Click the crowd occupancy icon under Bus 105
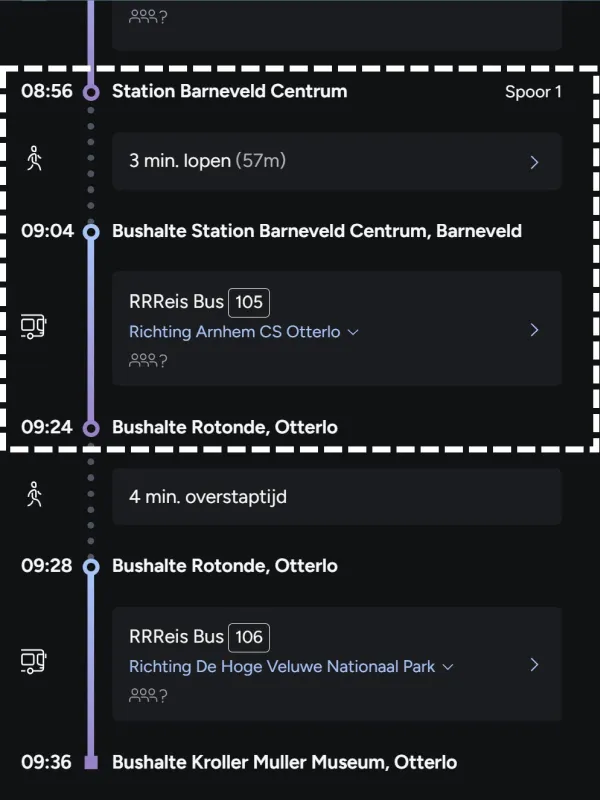The image size is (600, 800). click(x=147, y=361)
